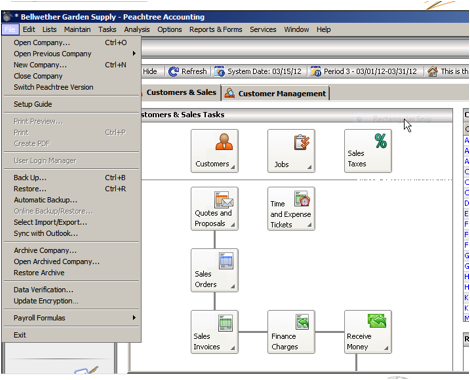Expand the Receive Money dropdown arrow

386,348
